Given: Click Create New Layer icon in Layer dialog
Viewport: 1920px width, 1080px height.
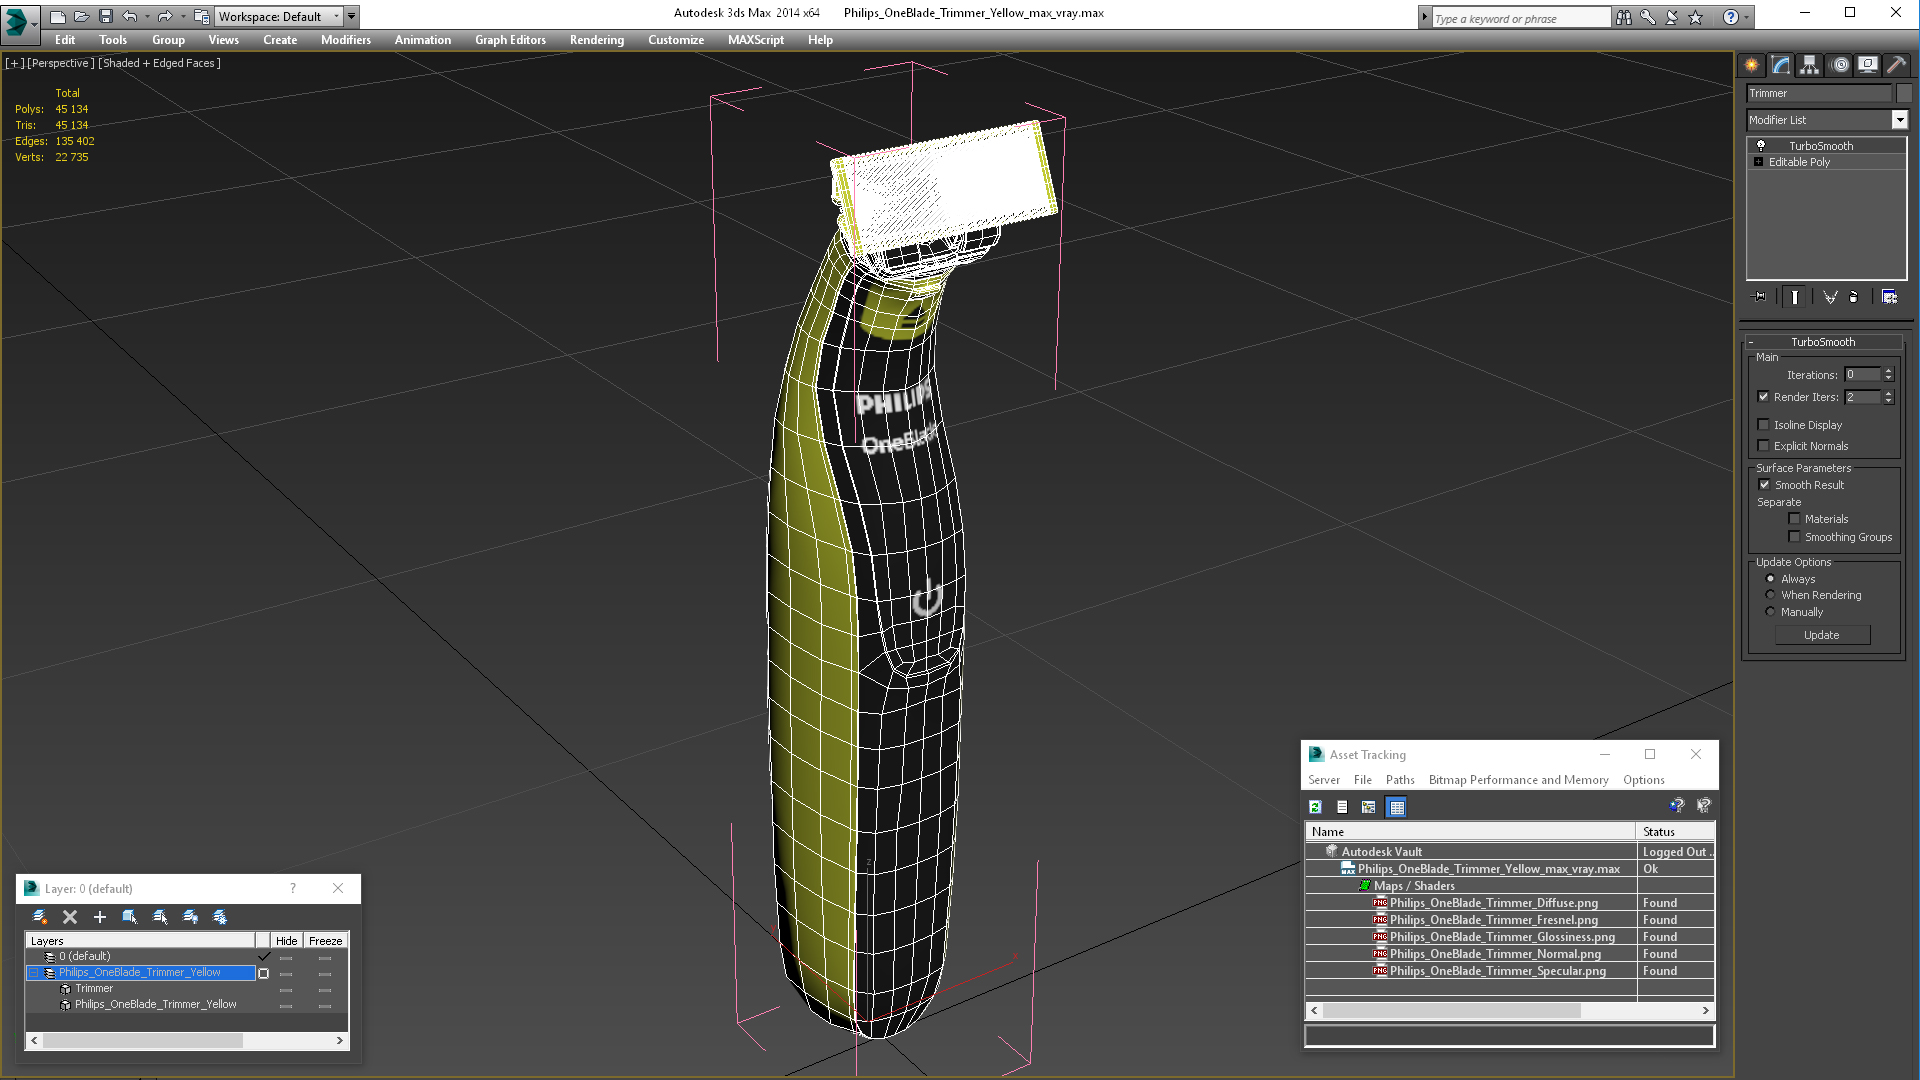Looking at the screenshot, I should pyautogui.click(x=40, y=917).
